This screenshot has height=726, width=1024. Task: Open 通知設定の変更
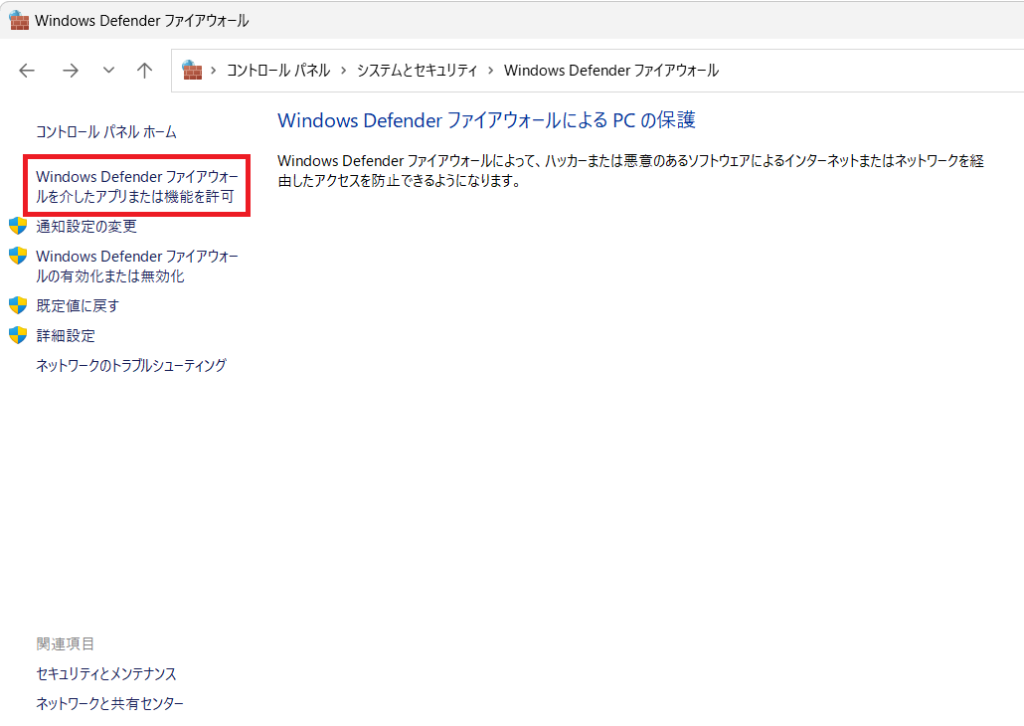(86, 227)
